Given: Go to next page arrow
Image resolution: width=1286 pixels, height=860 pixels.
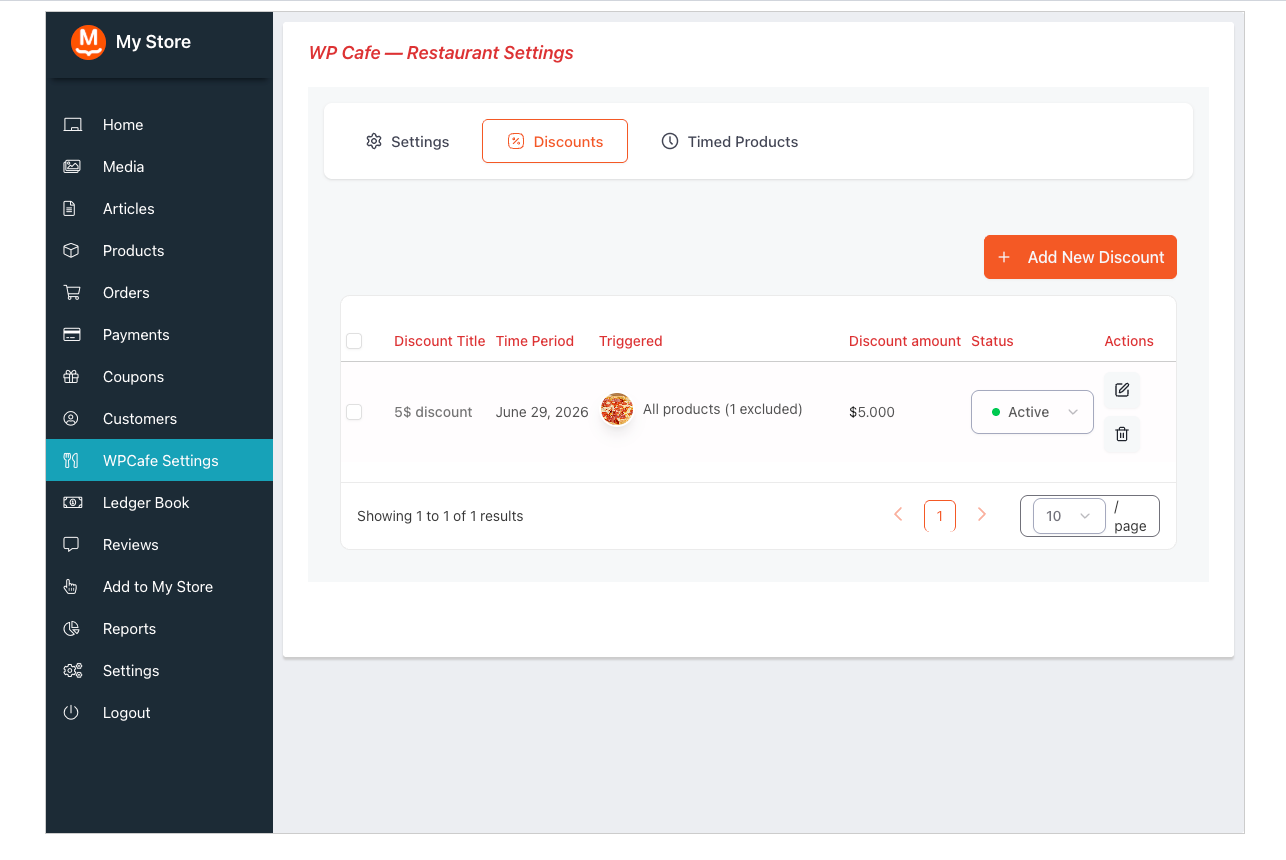Looking at the screenshot, I should [x=982, y=514].
